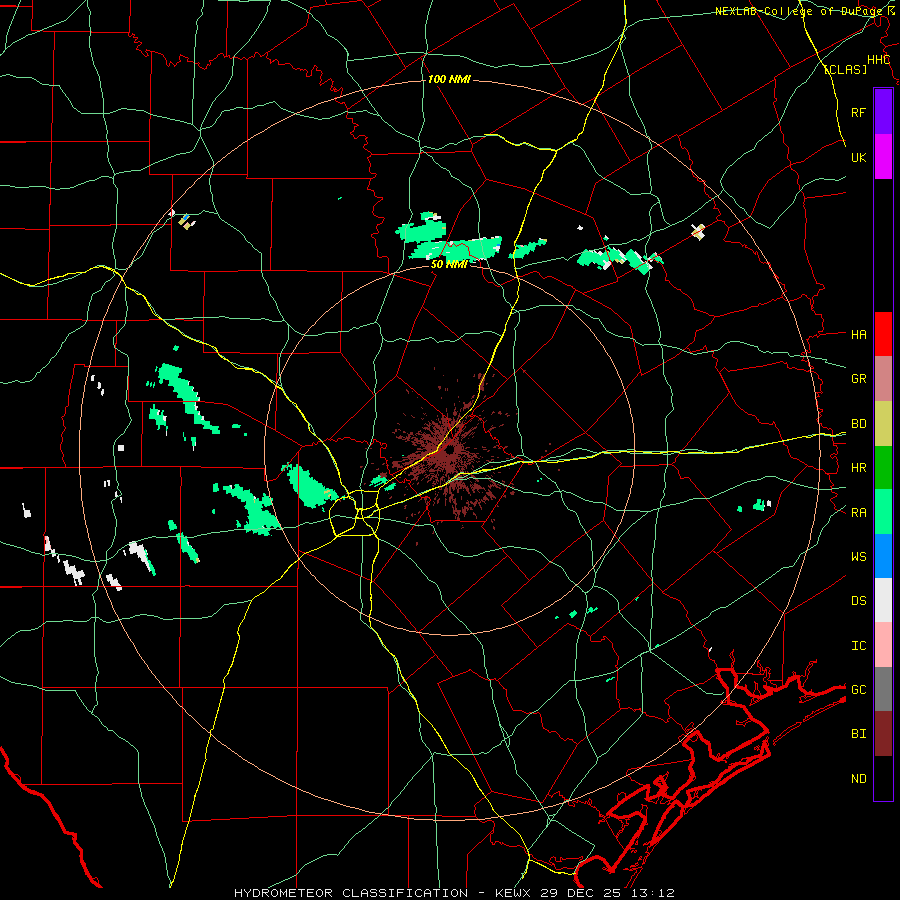Image resolution: width=900 pixels, height=900 pixels.
Task: Click the red HA legend swatch
Action: tap(883, 334)
